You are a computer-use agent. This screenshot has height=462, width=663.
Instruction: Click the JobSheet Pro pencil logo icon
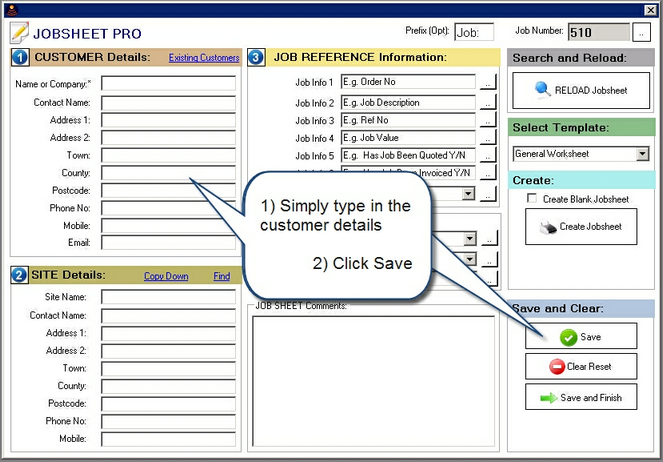point(19,33)
